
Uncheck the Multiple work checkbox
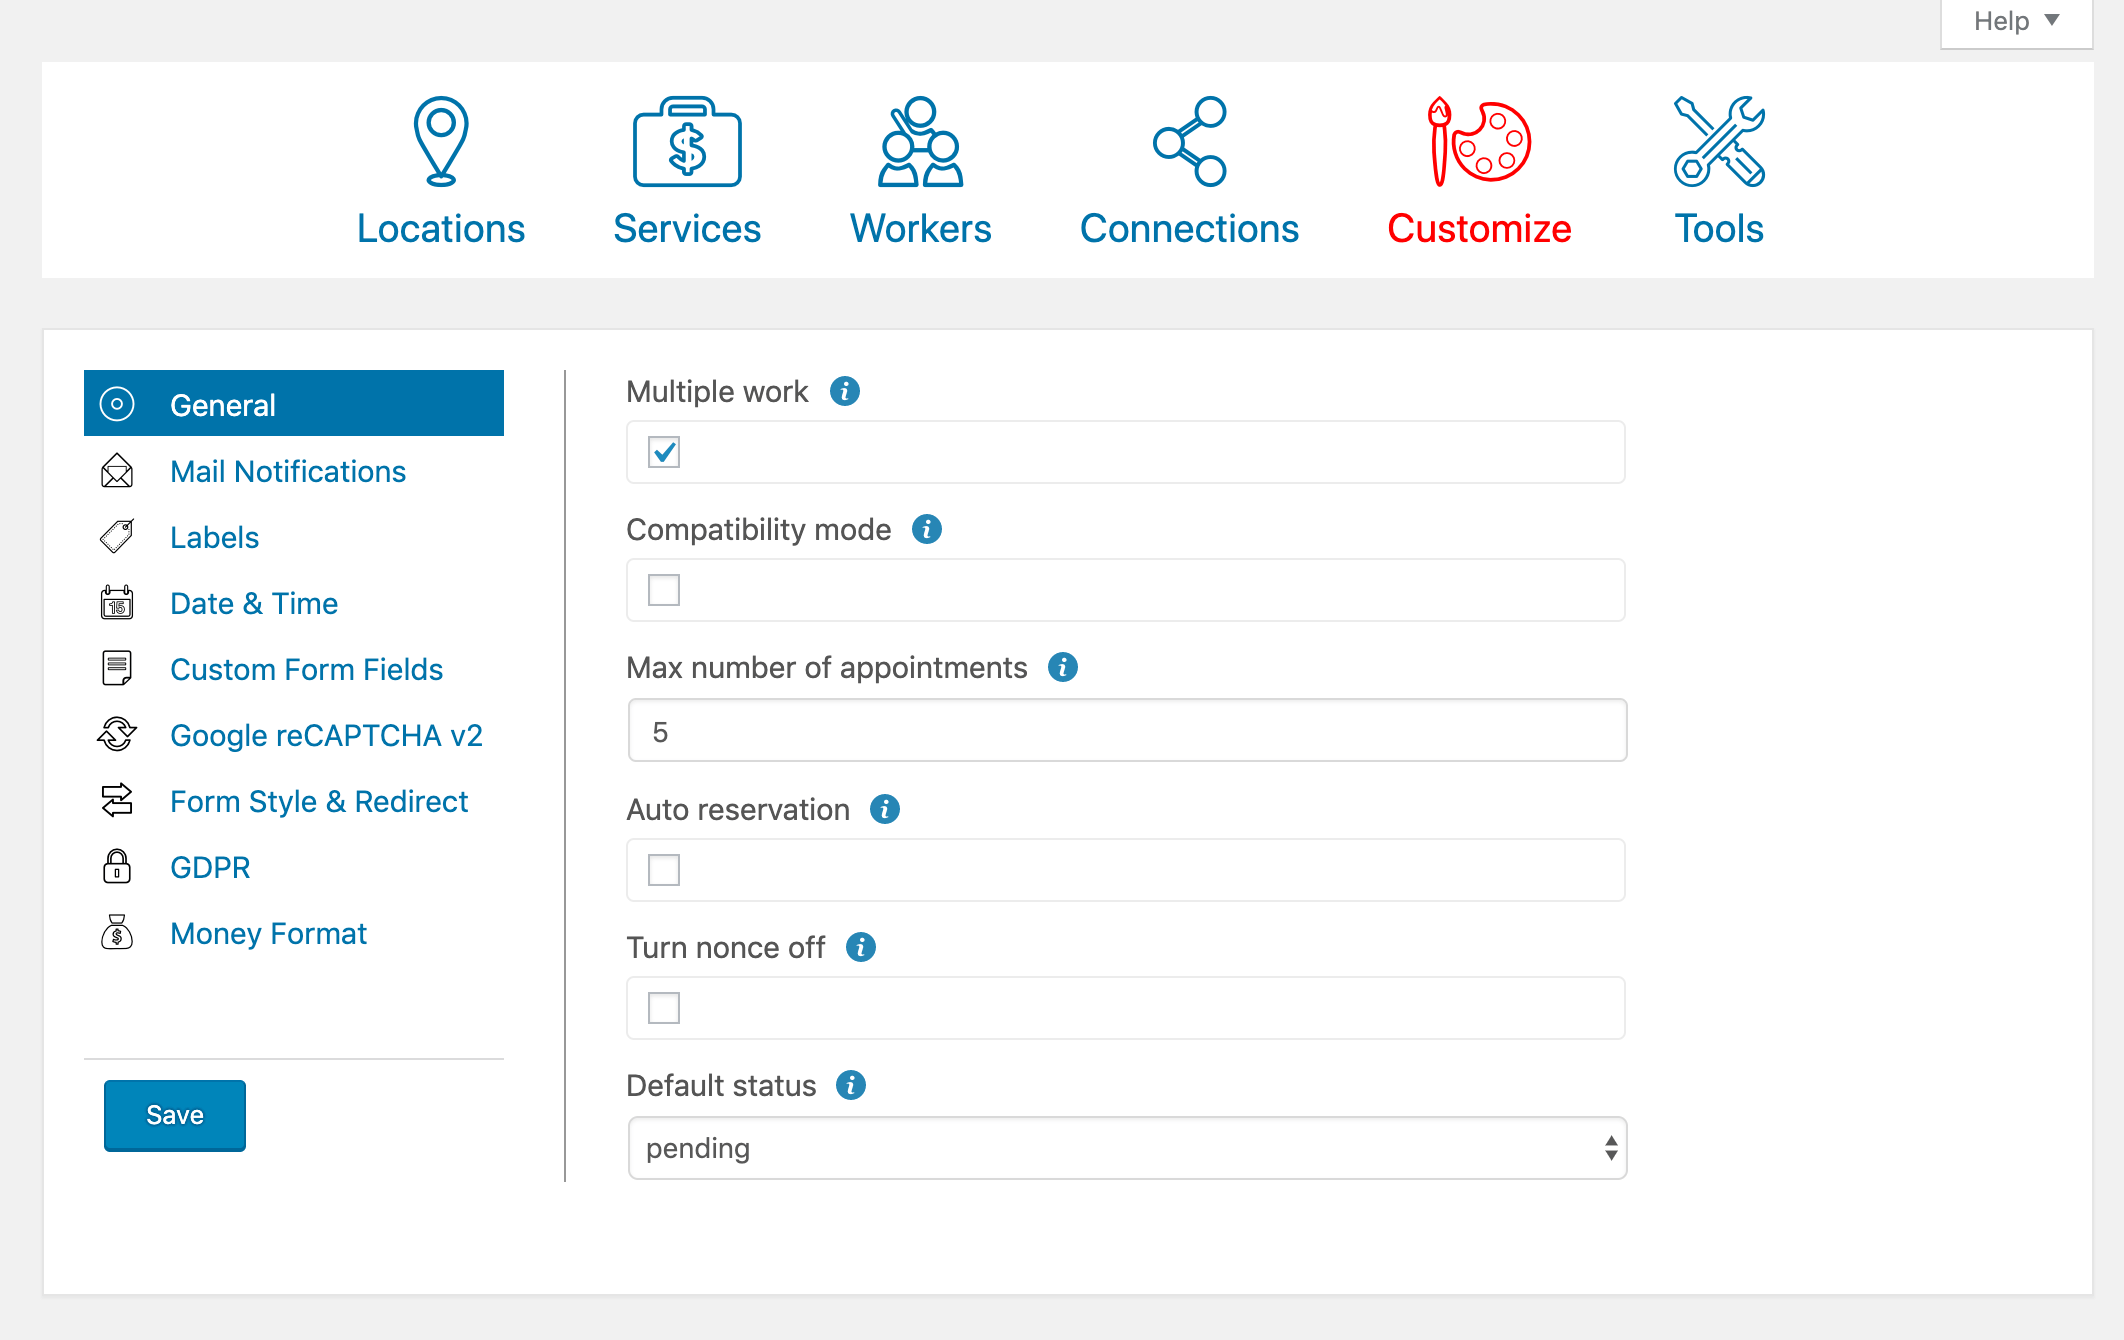tap(664, 452)
